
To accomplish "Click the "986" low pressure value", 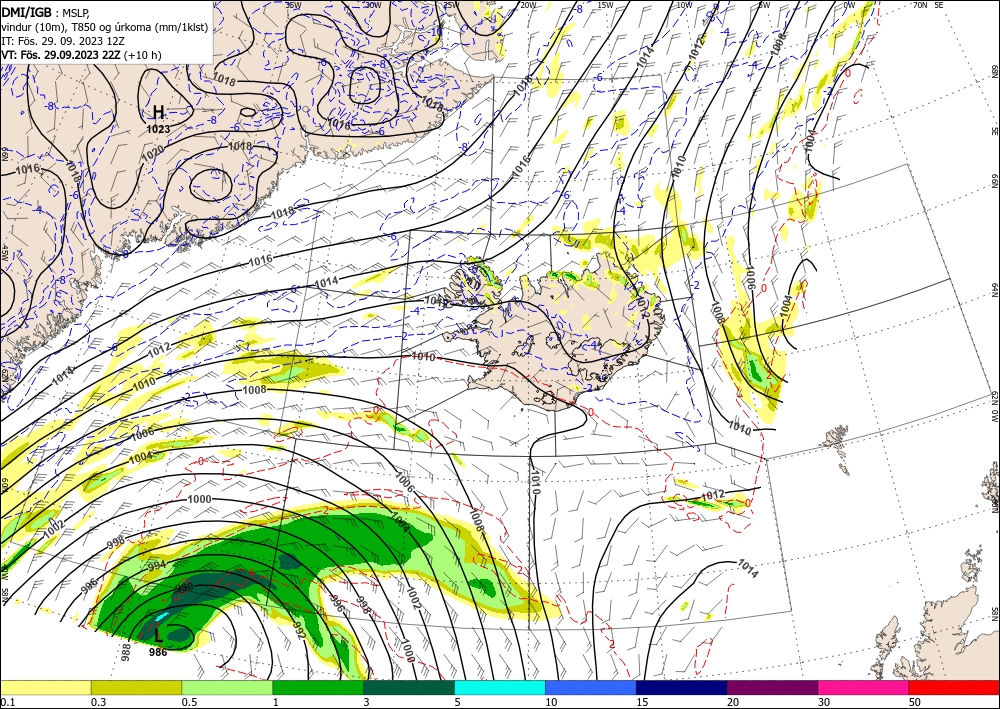I will [x=158, y=652].
